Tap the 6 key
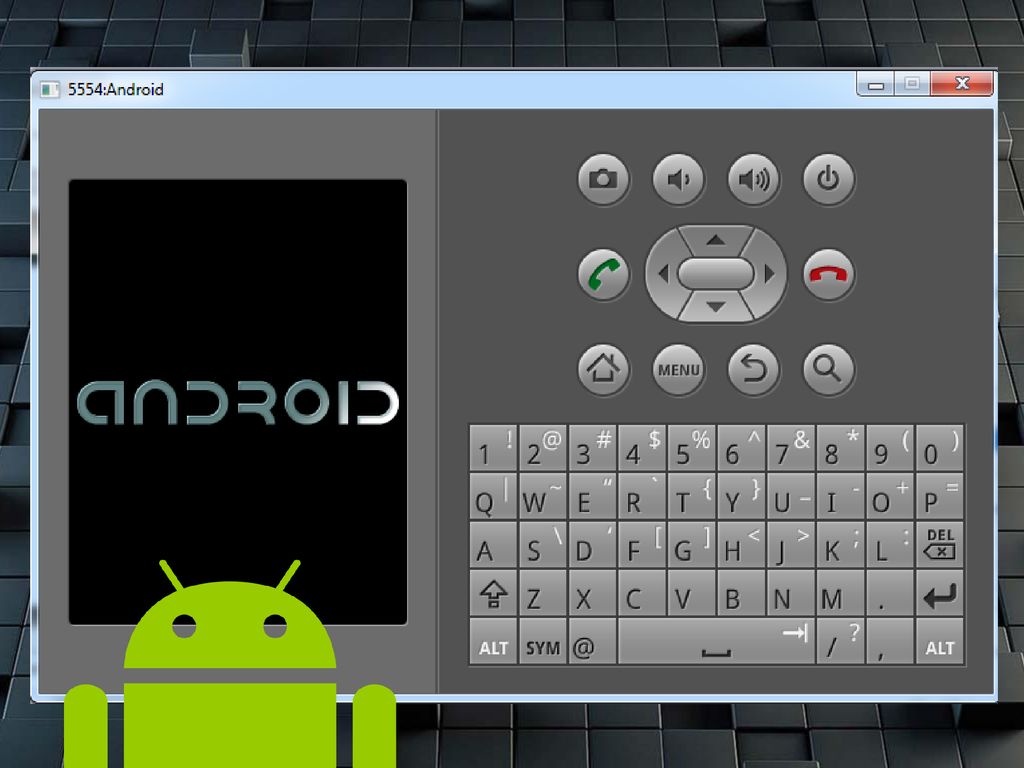 click(x=741, y=447)
